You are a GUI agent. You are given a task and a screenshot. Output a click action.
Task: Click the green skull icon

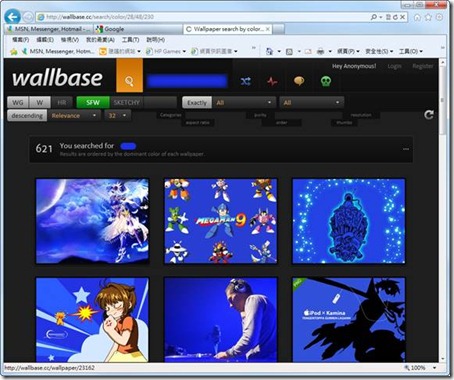(326, 81)
